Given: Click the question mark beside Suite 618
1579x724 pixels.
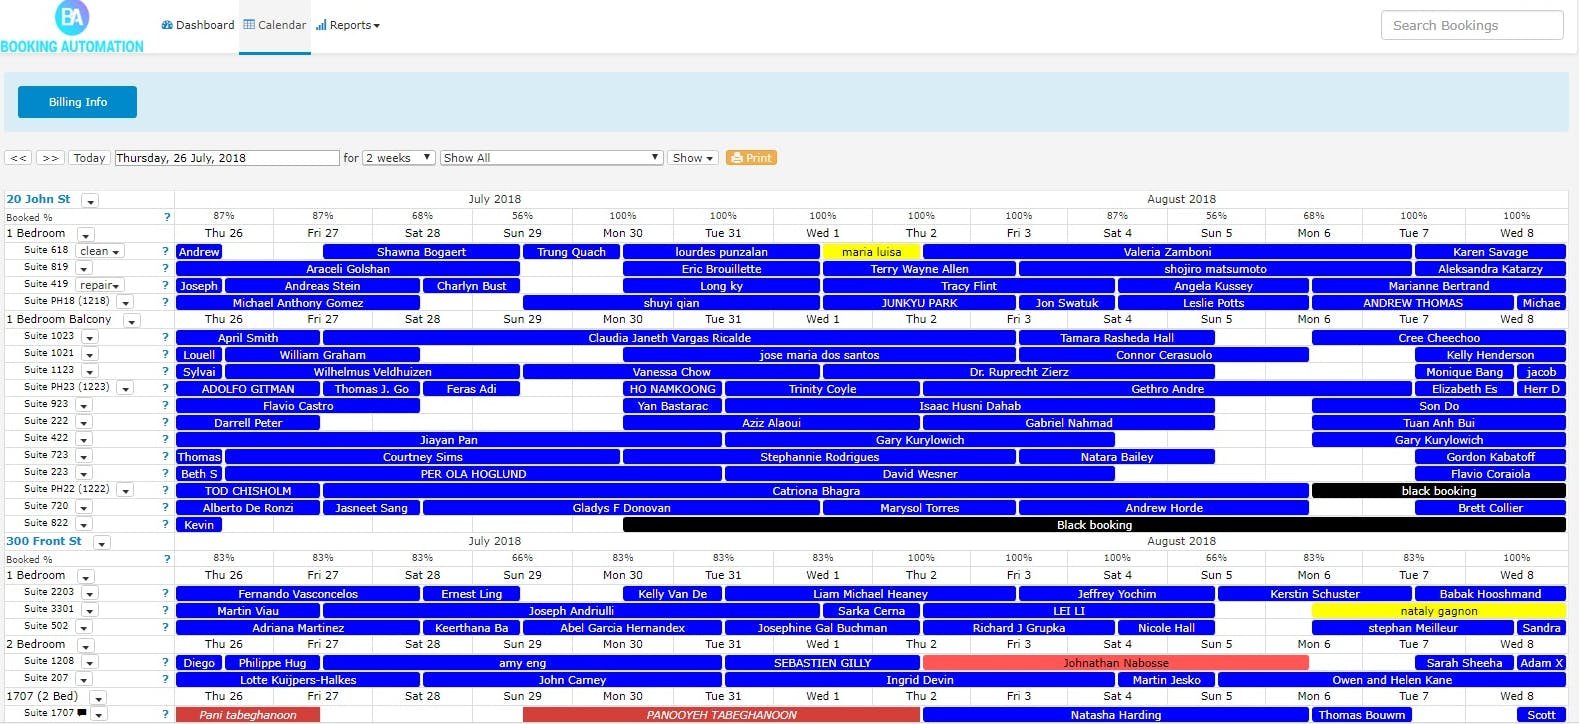Looking at the screenshot, I should (x=166, y=251).
